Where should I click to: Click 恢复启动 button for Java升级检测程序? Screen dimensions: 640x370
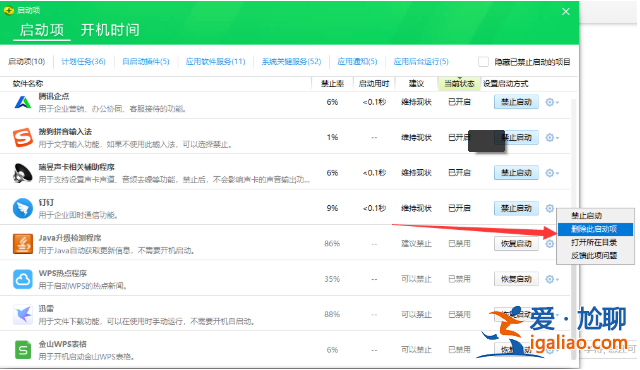pos(516,244)
